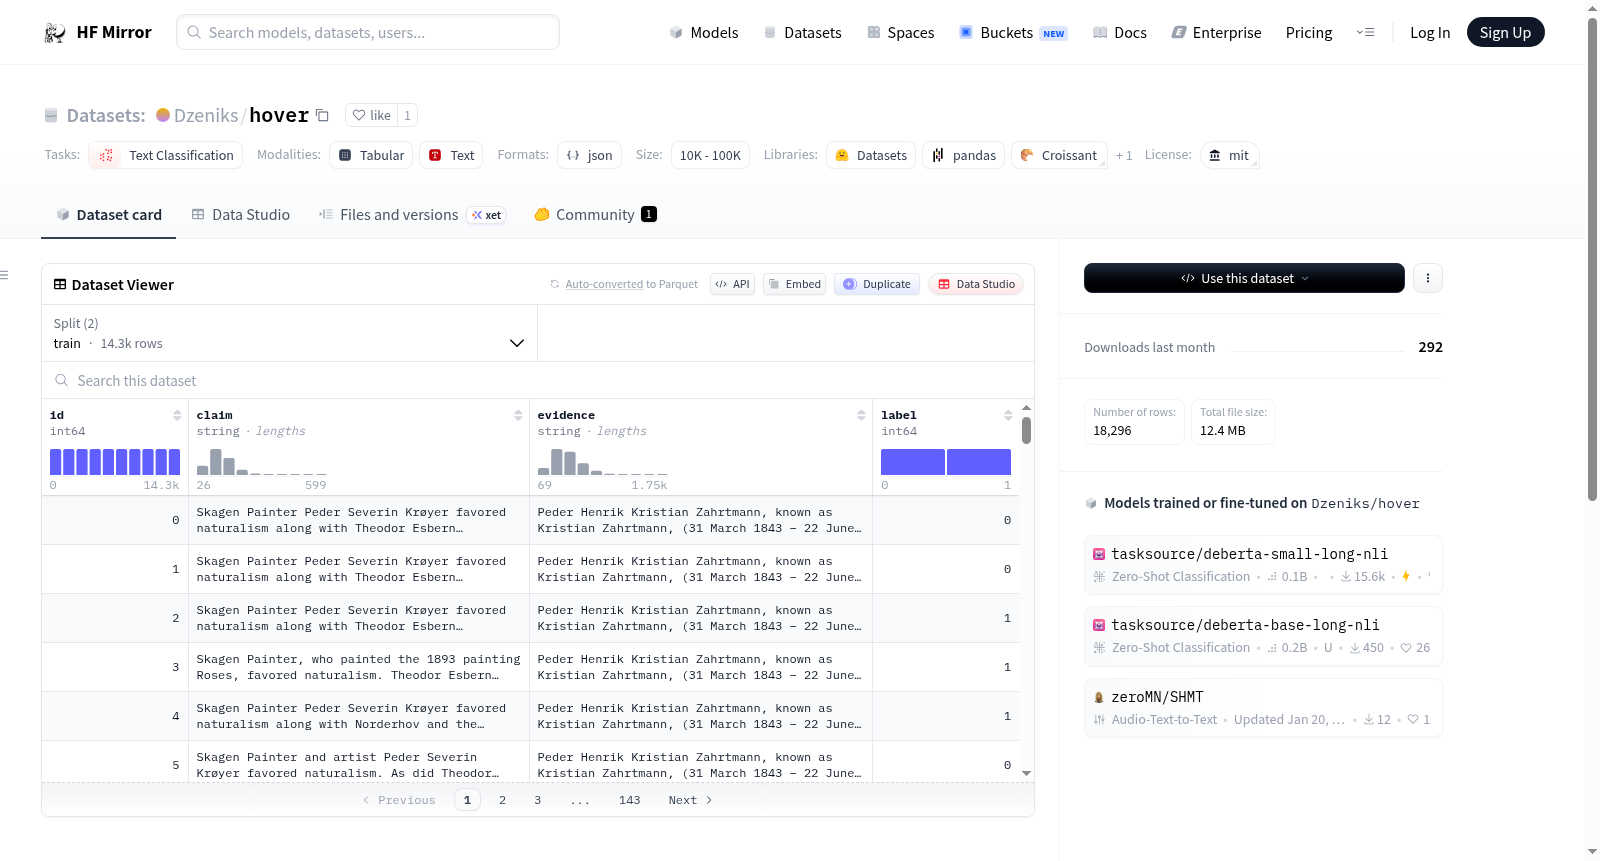Click the Dataset Viewer table icon
Viewport: 1600px width, 861px height.
60,285
